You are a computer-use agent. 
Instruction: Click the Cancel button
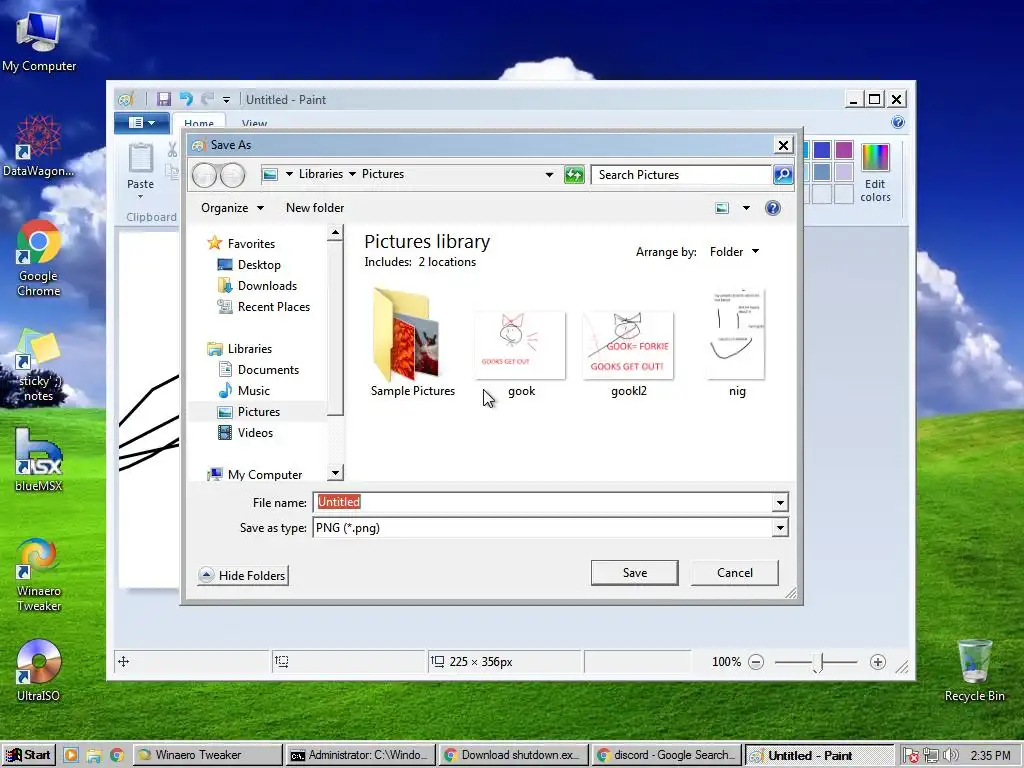pos(735,573)
